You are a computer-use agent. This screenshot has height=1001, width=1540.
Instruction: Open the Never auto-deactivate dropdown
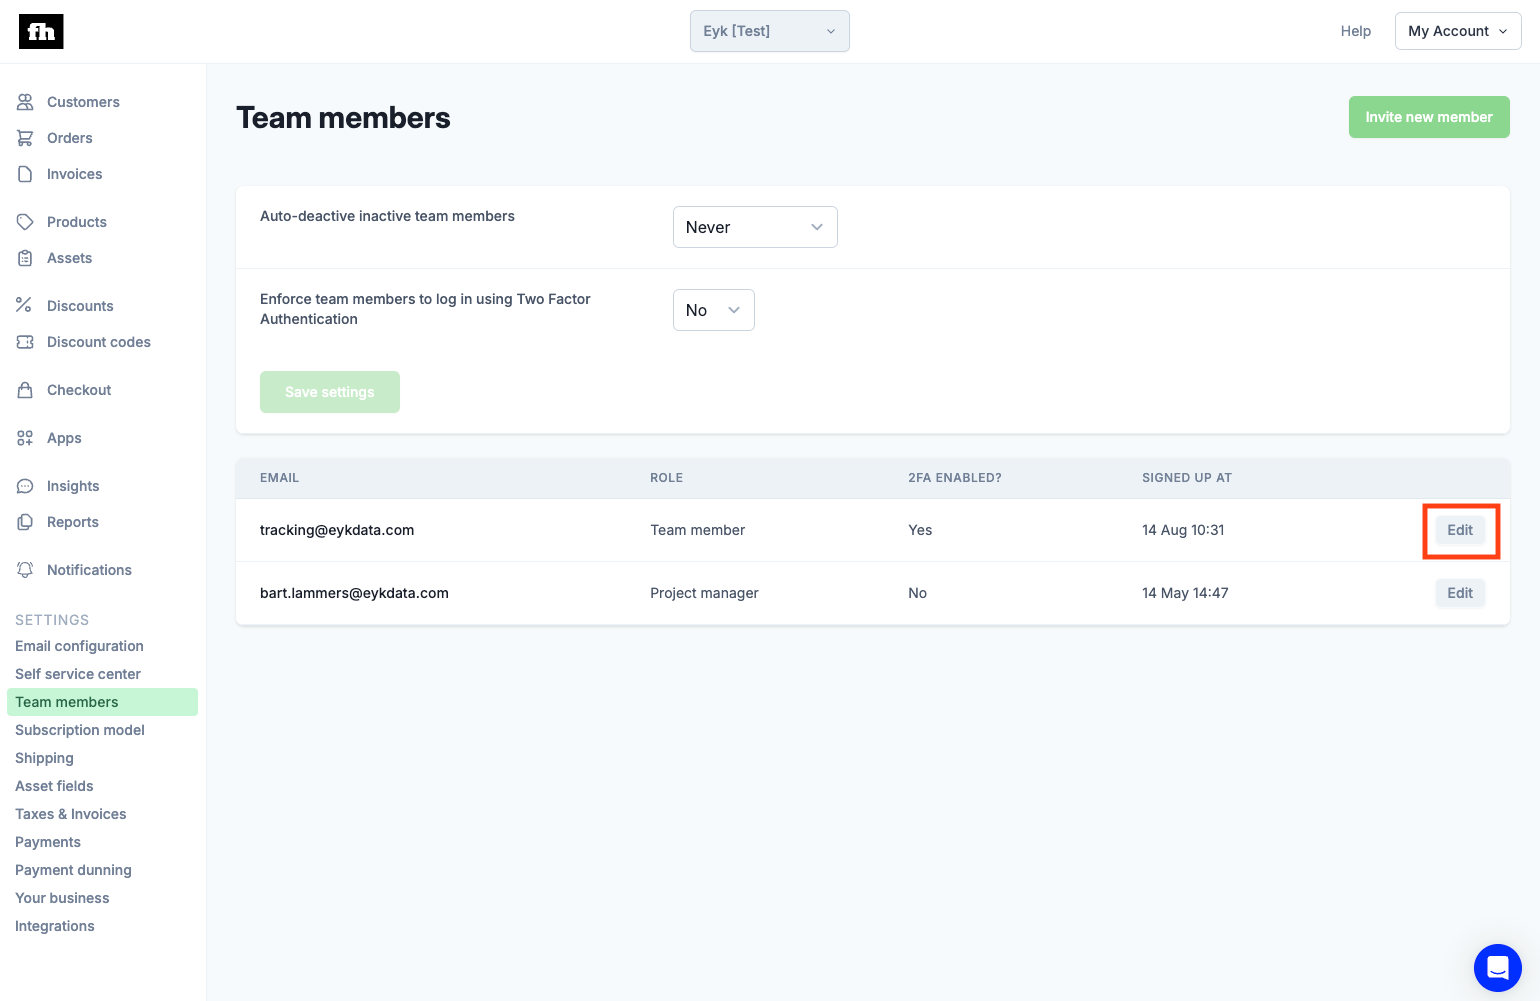pyautogui.click(x=755, y=227)
